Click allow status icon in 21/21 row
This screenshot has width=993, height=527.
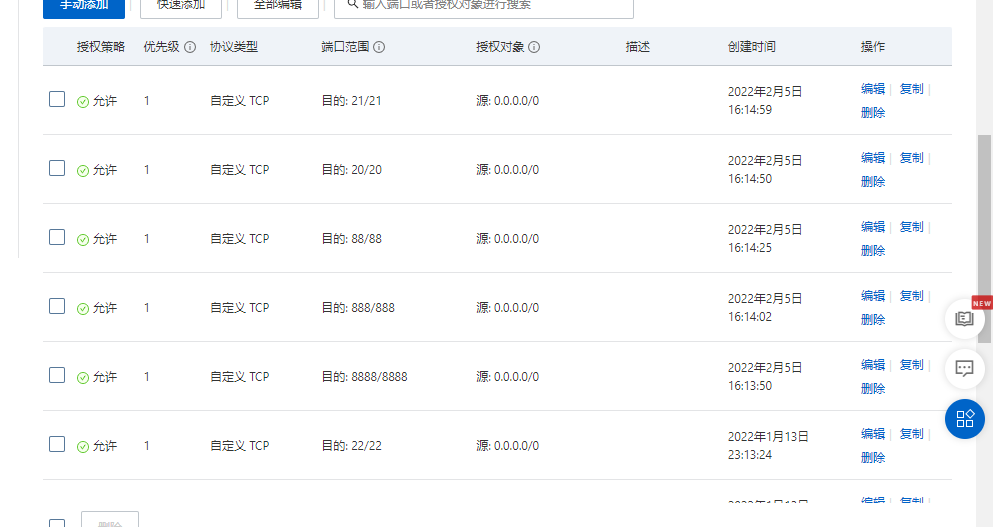[x=83, y=101]
